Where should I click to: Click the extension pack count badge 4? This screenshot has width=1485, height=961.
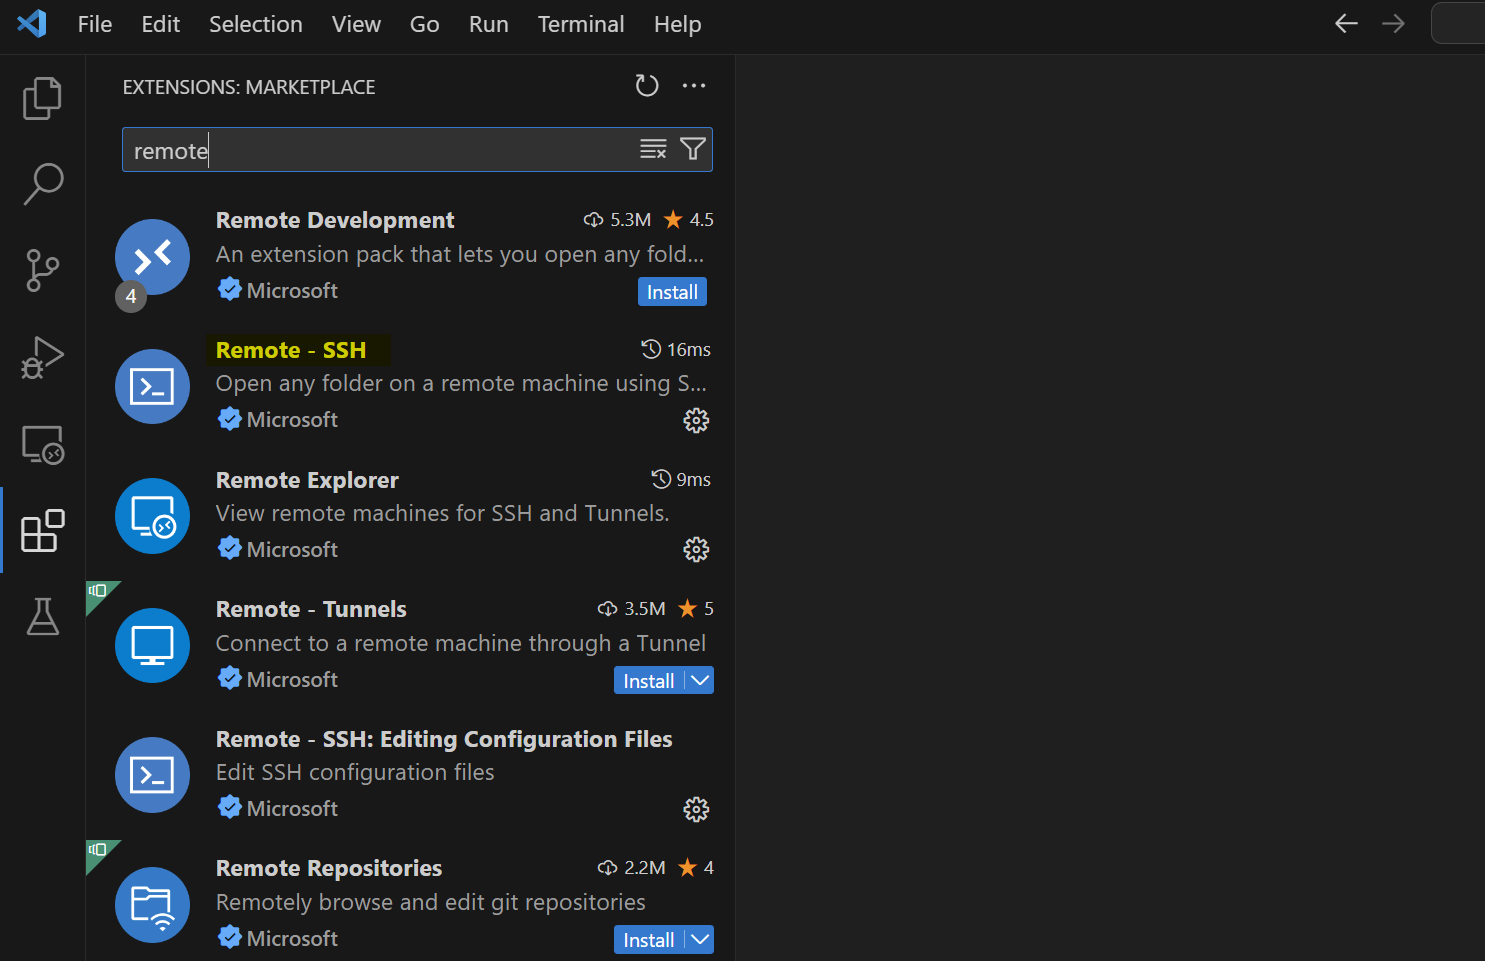coord(131,296)
